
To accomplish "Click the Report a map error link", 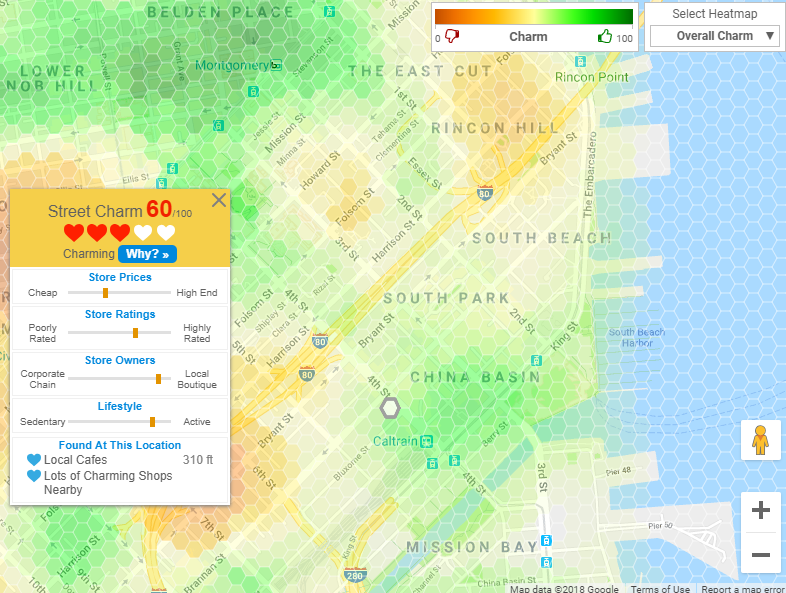I will point(742,588).
